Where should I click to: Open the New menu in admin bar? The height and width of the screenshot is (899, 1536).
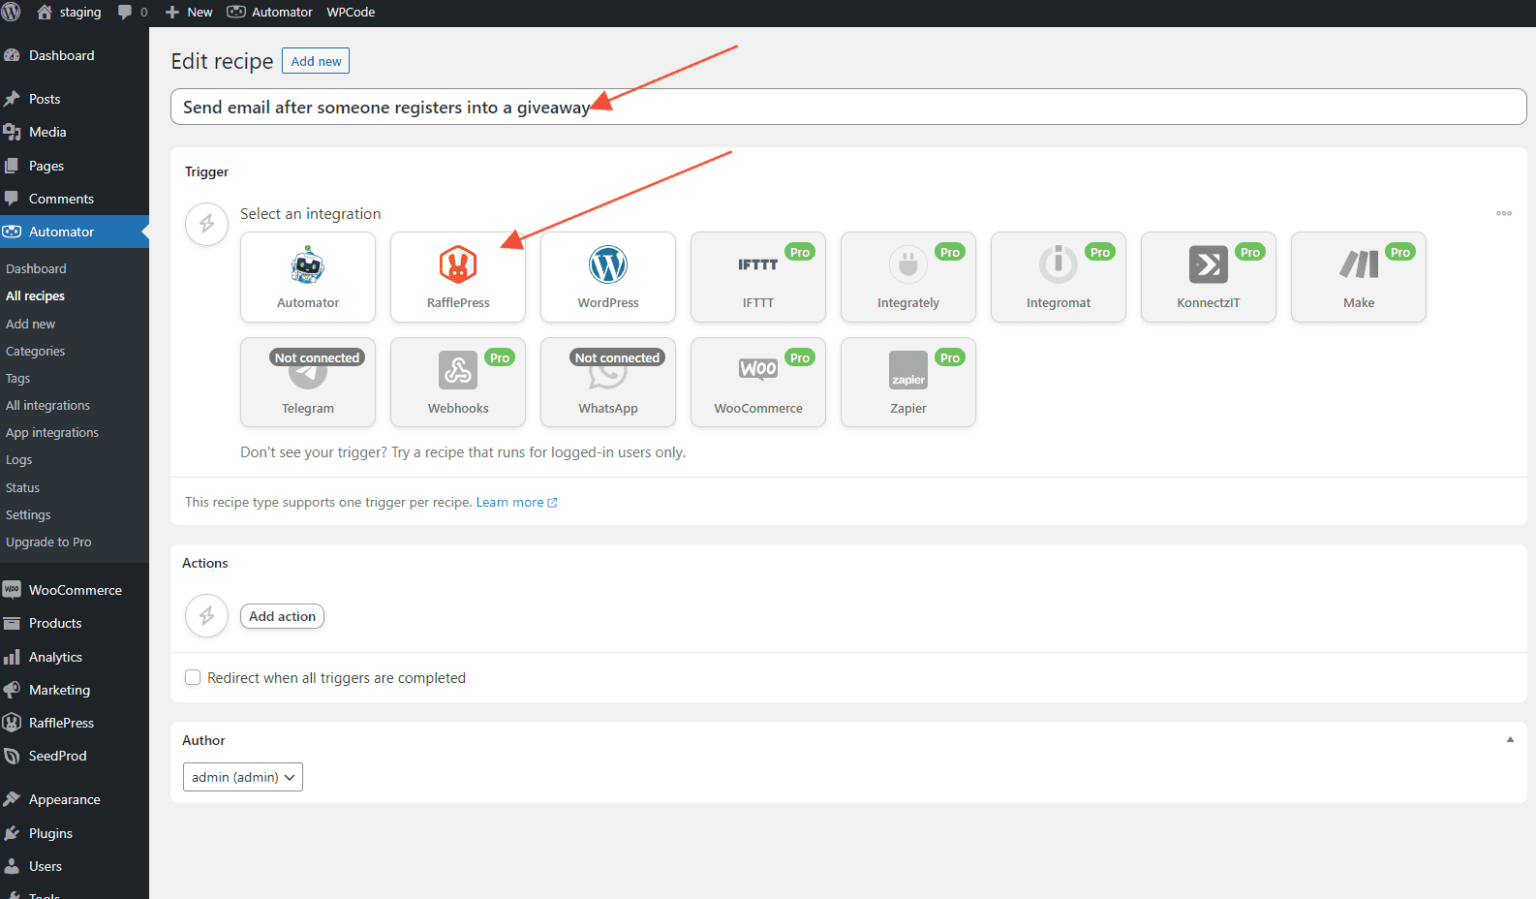(188, 12)
